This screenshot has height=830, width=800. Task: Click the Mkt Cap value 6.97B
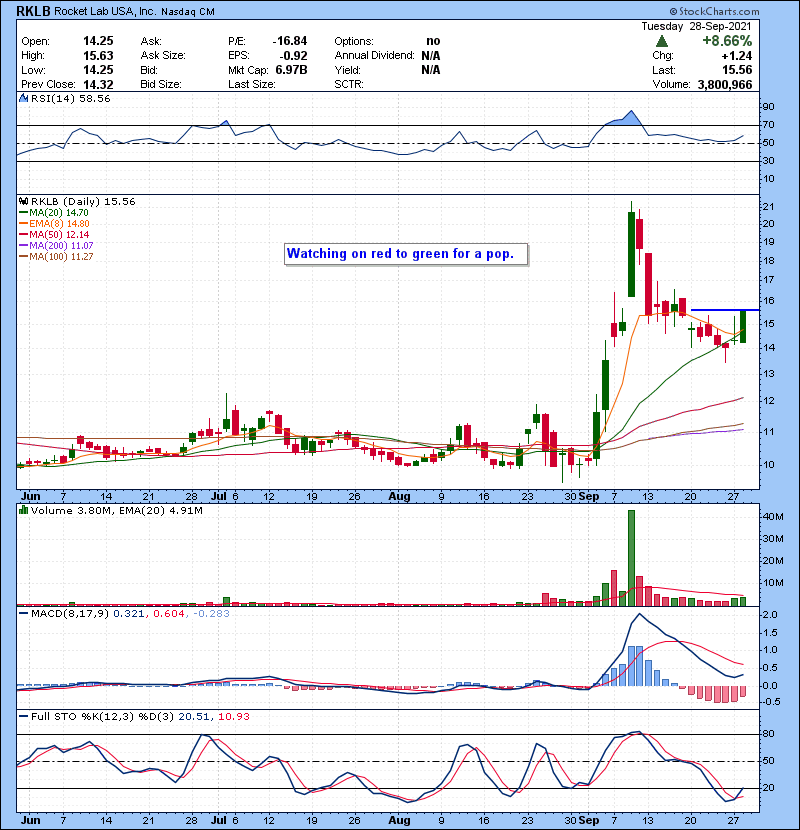(291, 70)
